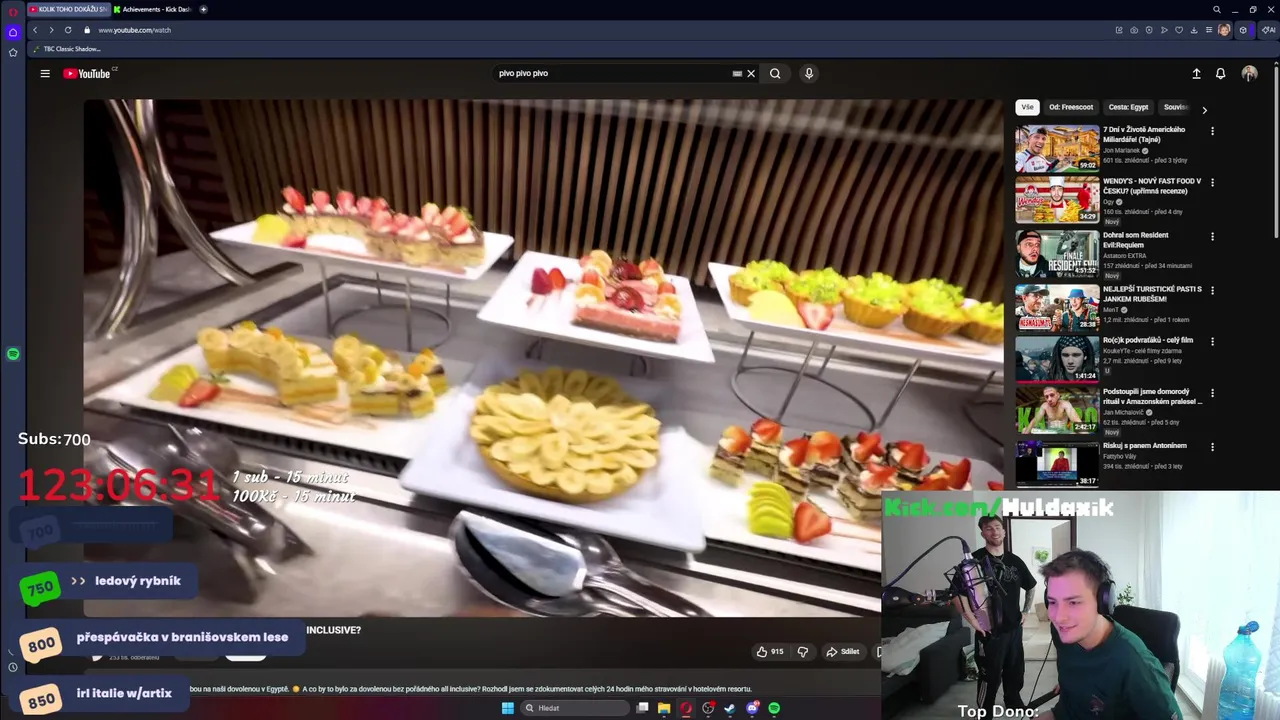Open the Opera AI assistant button

click(1268, 30)
